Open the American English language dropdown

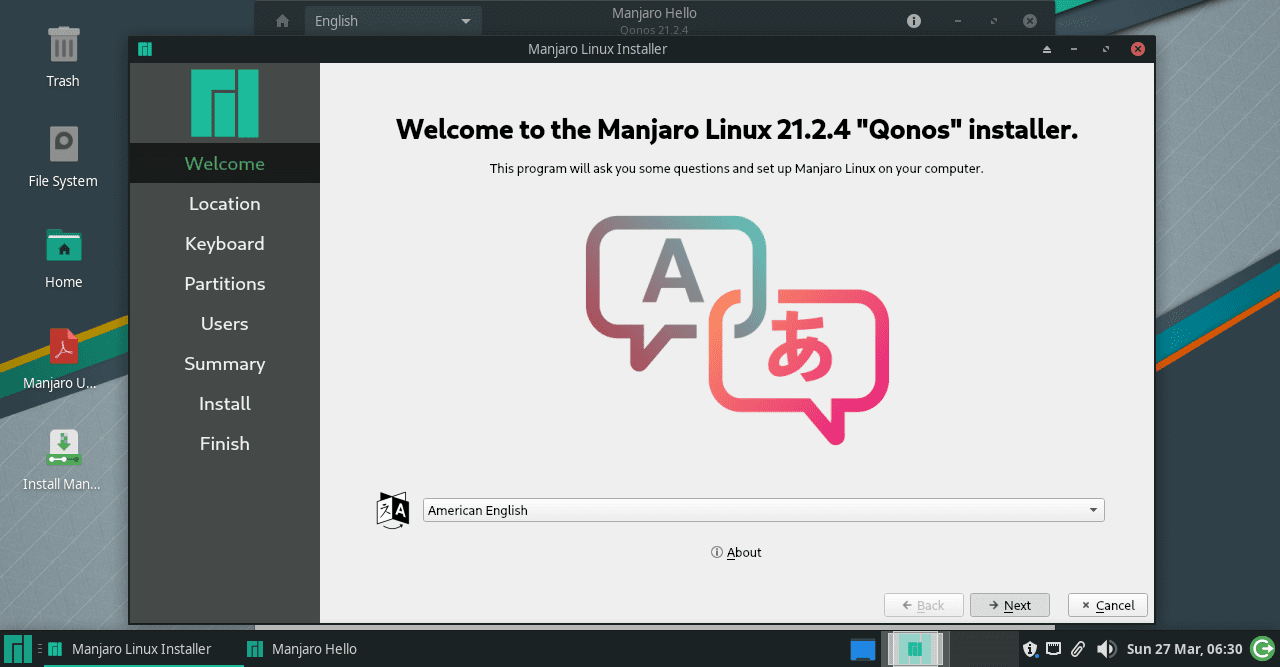tap(764, 510)
